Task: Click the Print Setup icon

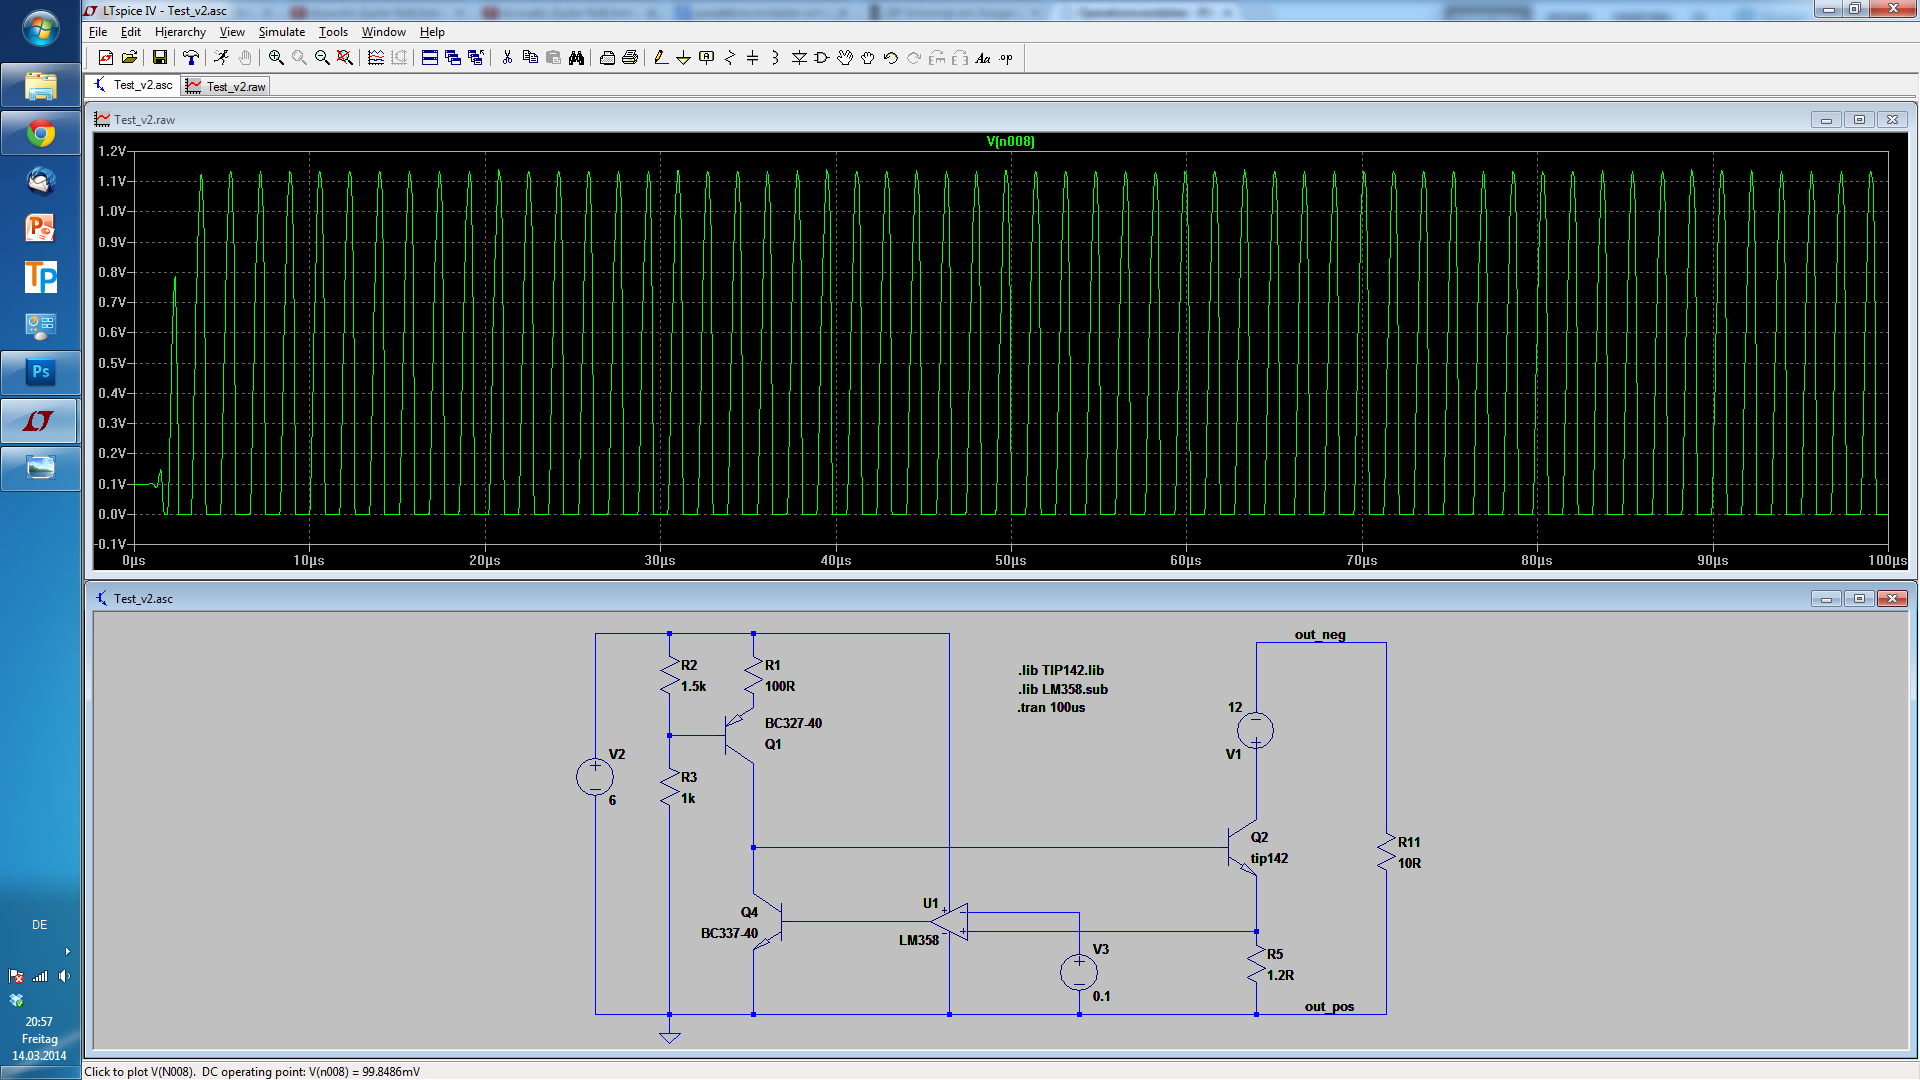Action: 607,58
